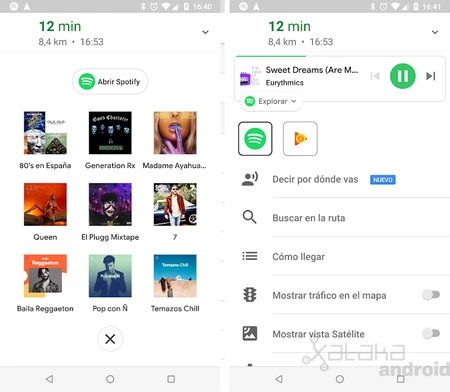Tap the satellite view picture icon
This screenshot has height=392, width=450.
[250, 333]
